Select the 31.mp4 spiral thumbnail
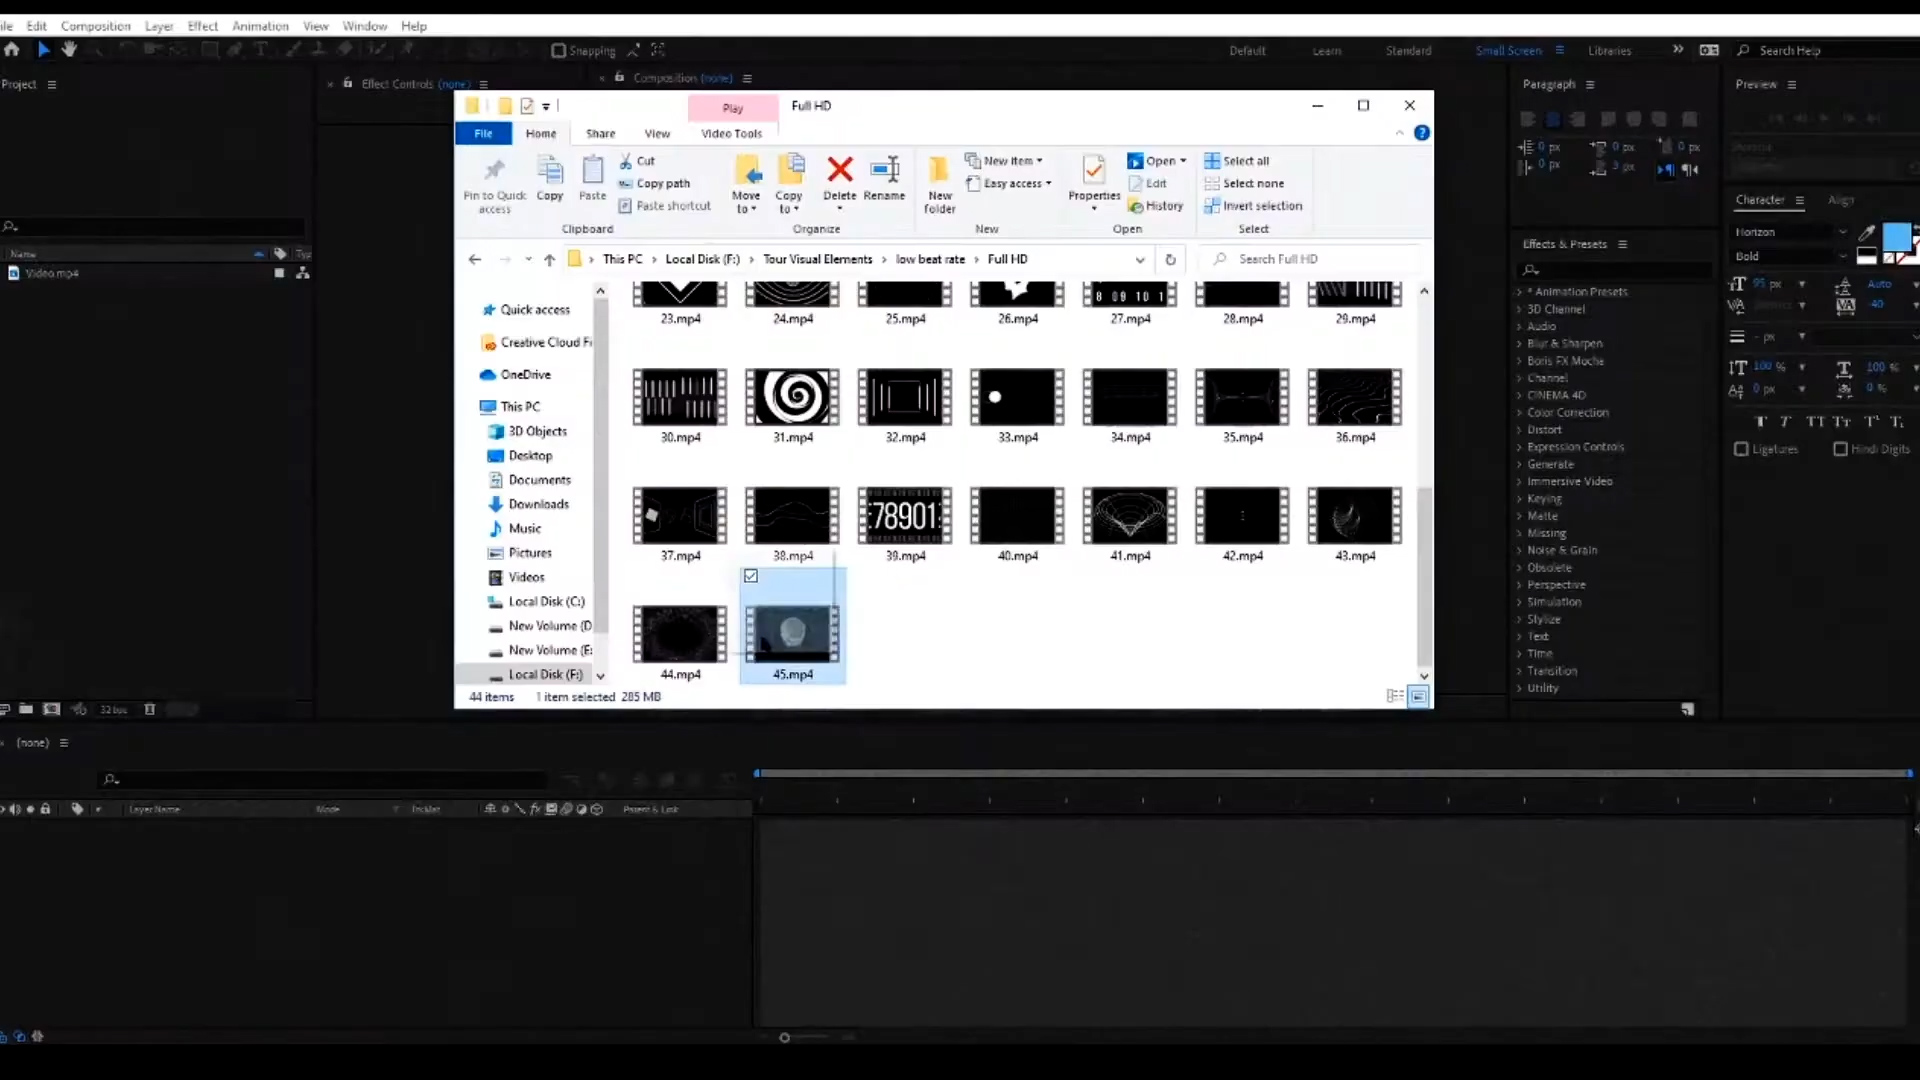Viewport: 1920px width, 1080px height. pos(793,397)
